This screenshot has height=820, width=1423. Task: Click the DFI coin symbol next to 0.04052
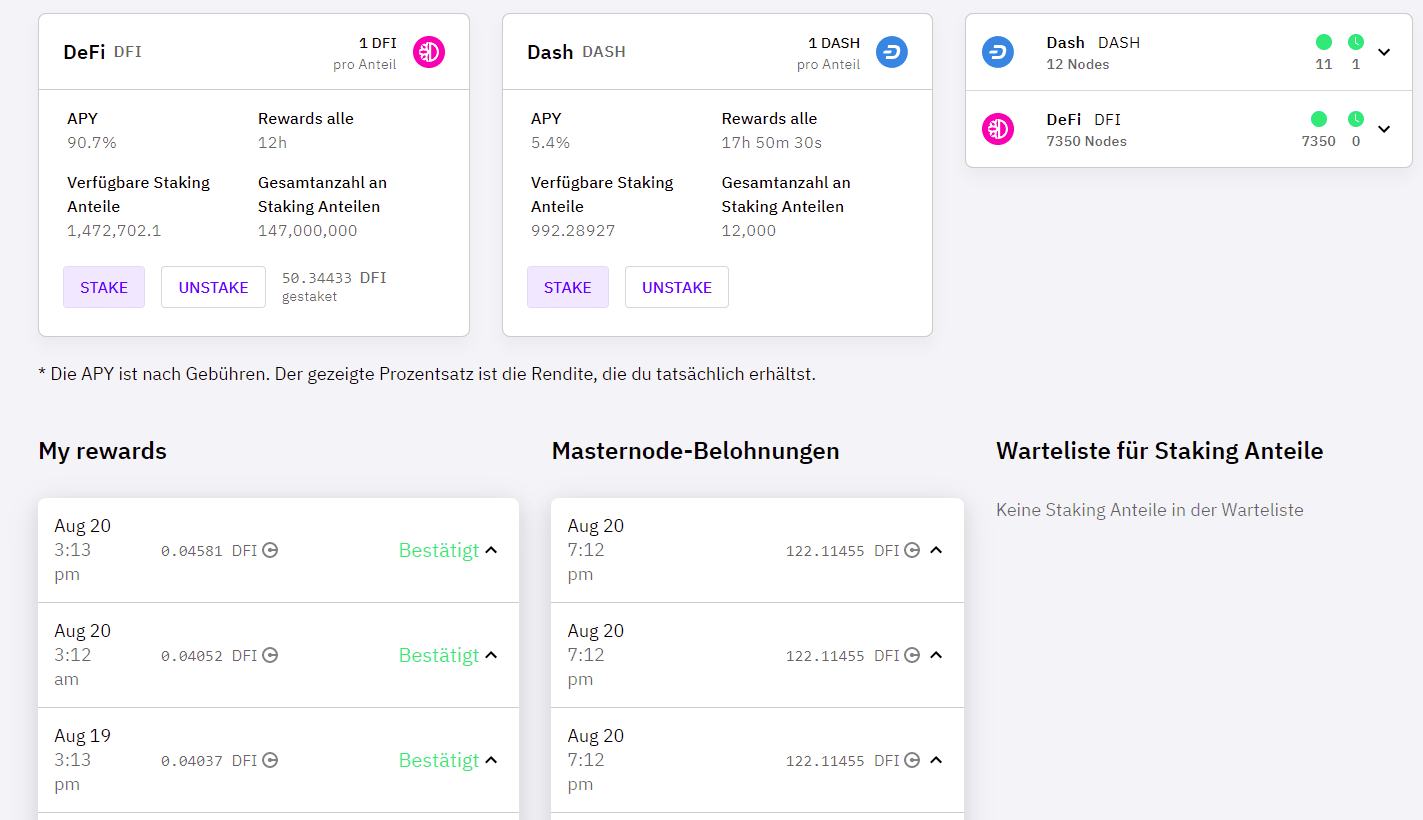click(270, 655)
